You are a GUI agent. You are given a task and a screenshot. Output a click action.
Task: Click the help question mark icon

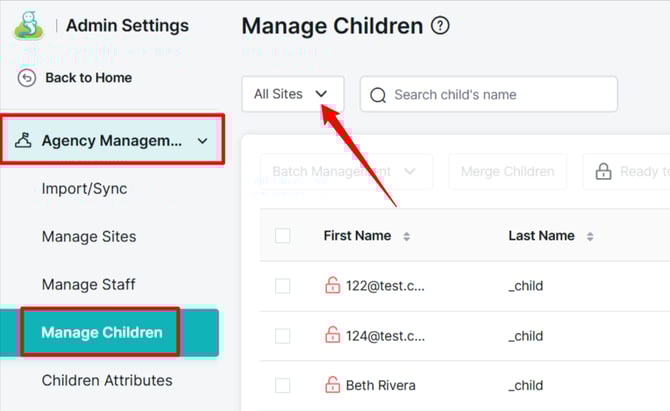point(440,26)
